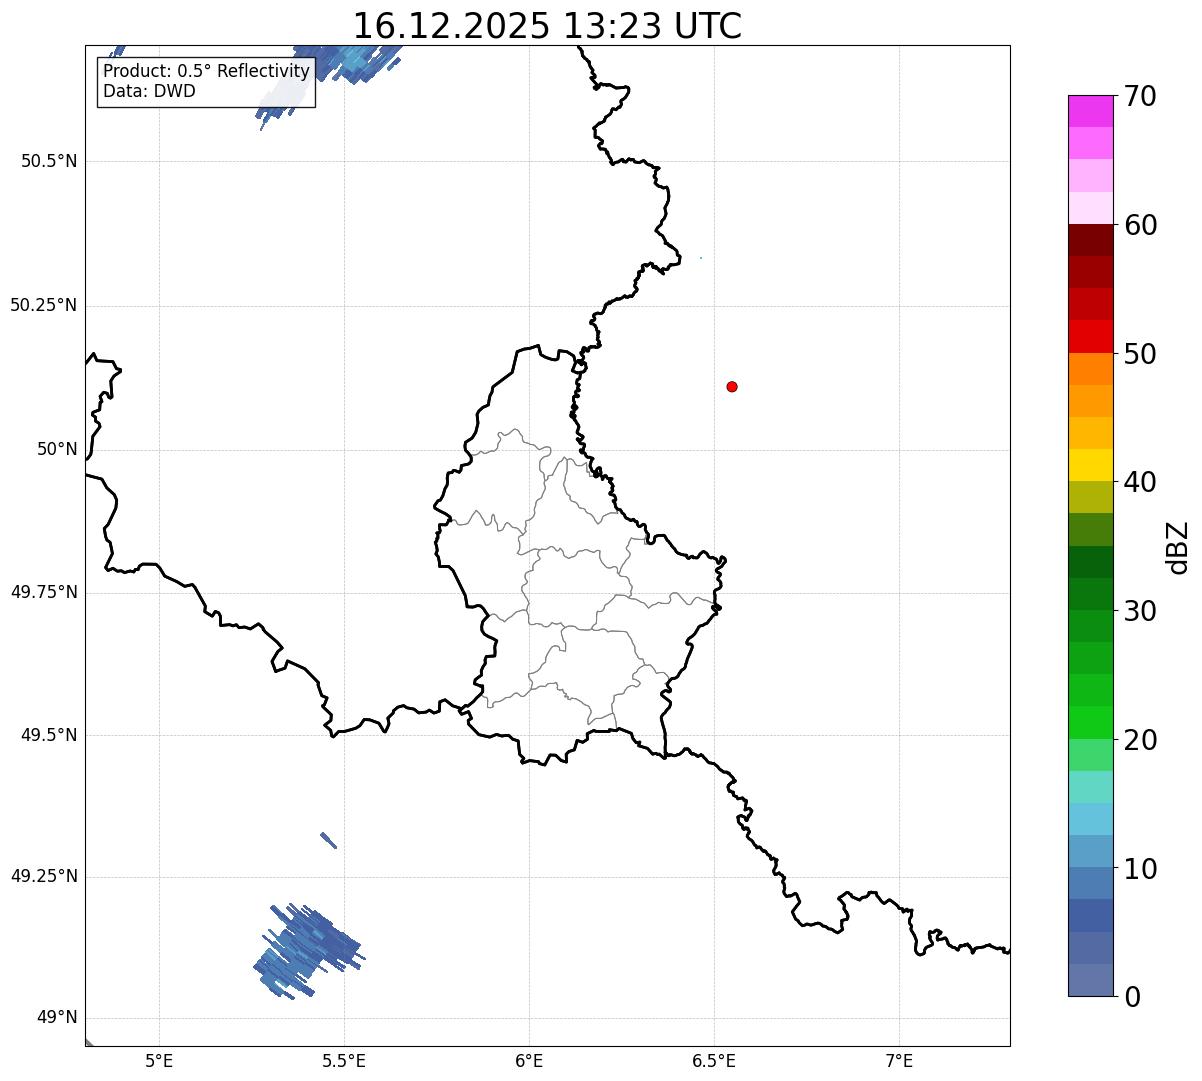Click the colorbar tick label 0
1202x1081 pixels.
tap(1133, 997)
